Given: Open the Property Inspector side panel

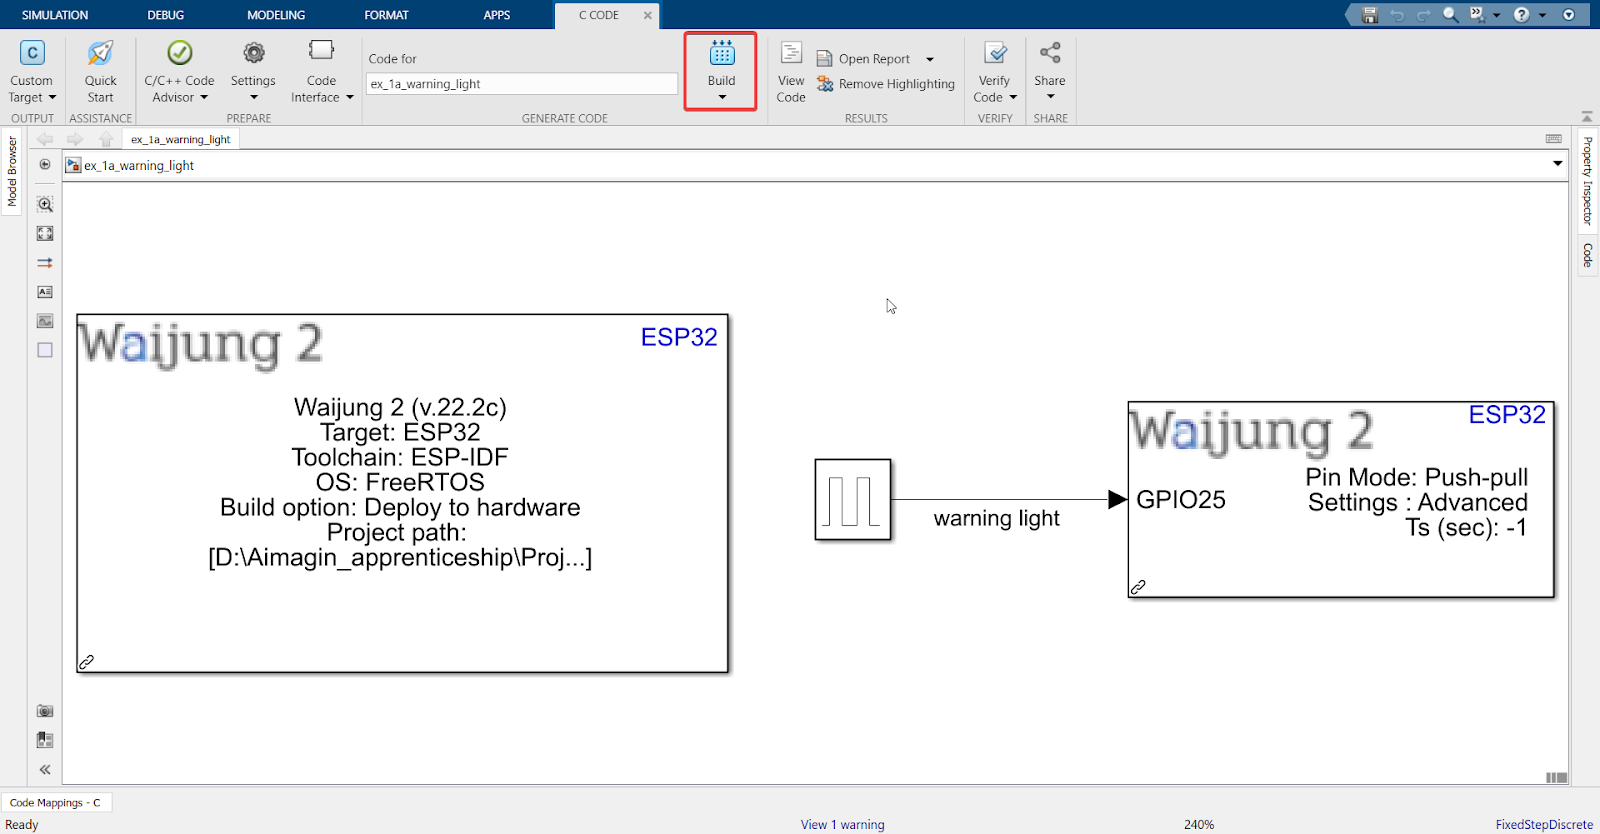Looking at the screenshot, I should click(1587, 180).
